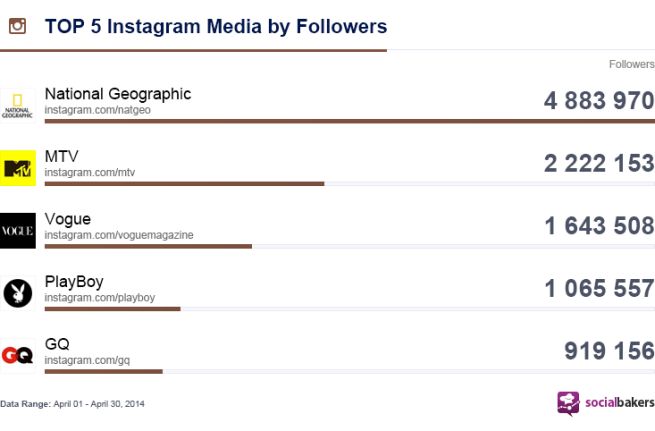Click the 919 156 follower count
655x431 pixels.
point(609,351)
